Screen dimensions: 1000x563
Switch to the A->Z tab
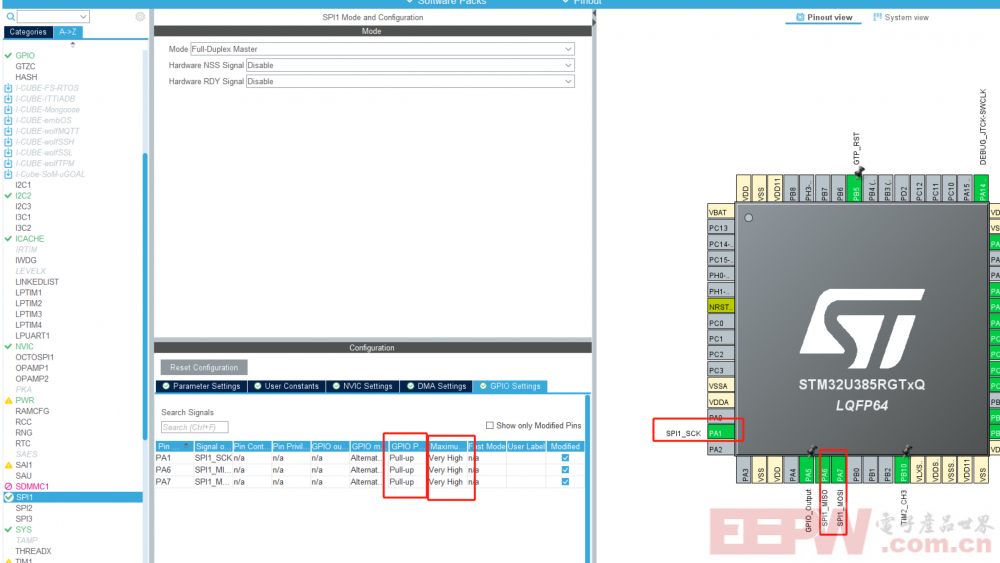[68, 32]
